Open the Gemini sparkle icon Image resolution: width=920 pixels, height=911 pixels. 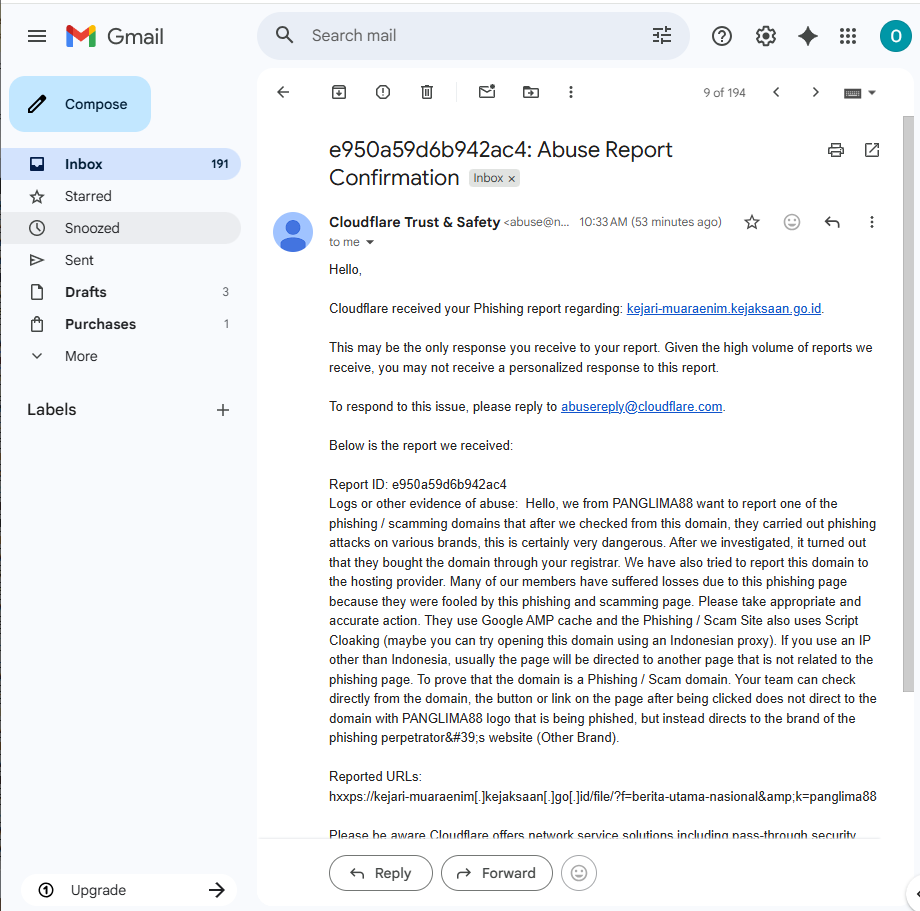point(808,36)
